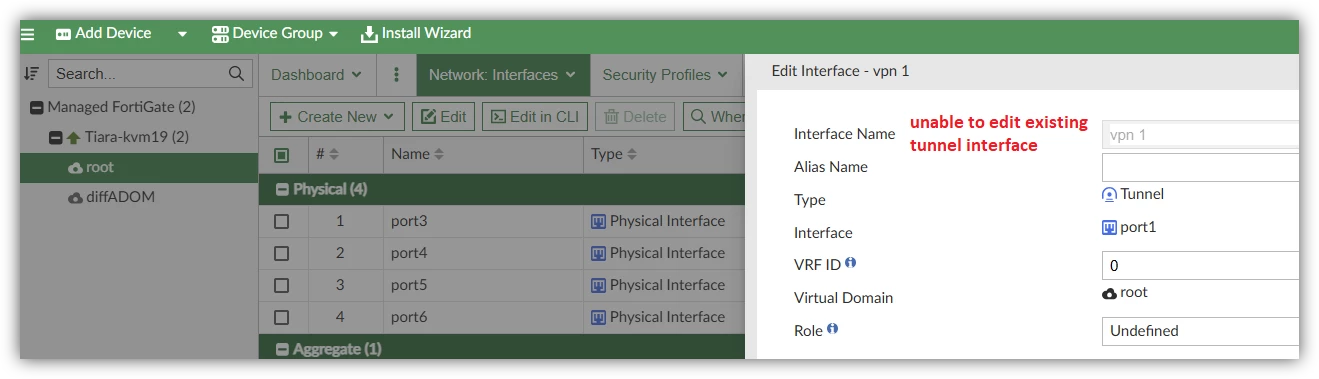The image size is (1319, 379).
Task: Open the Role dropdown set to Undefined
Action: click(1200, 331)
